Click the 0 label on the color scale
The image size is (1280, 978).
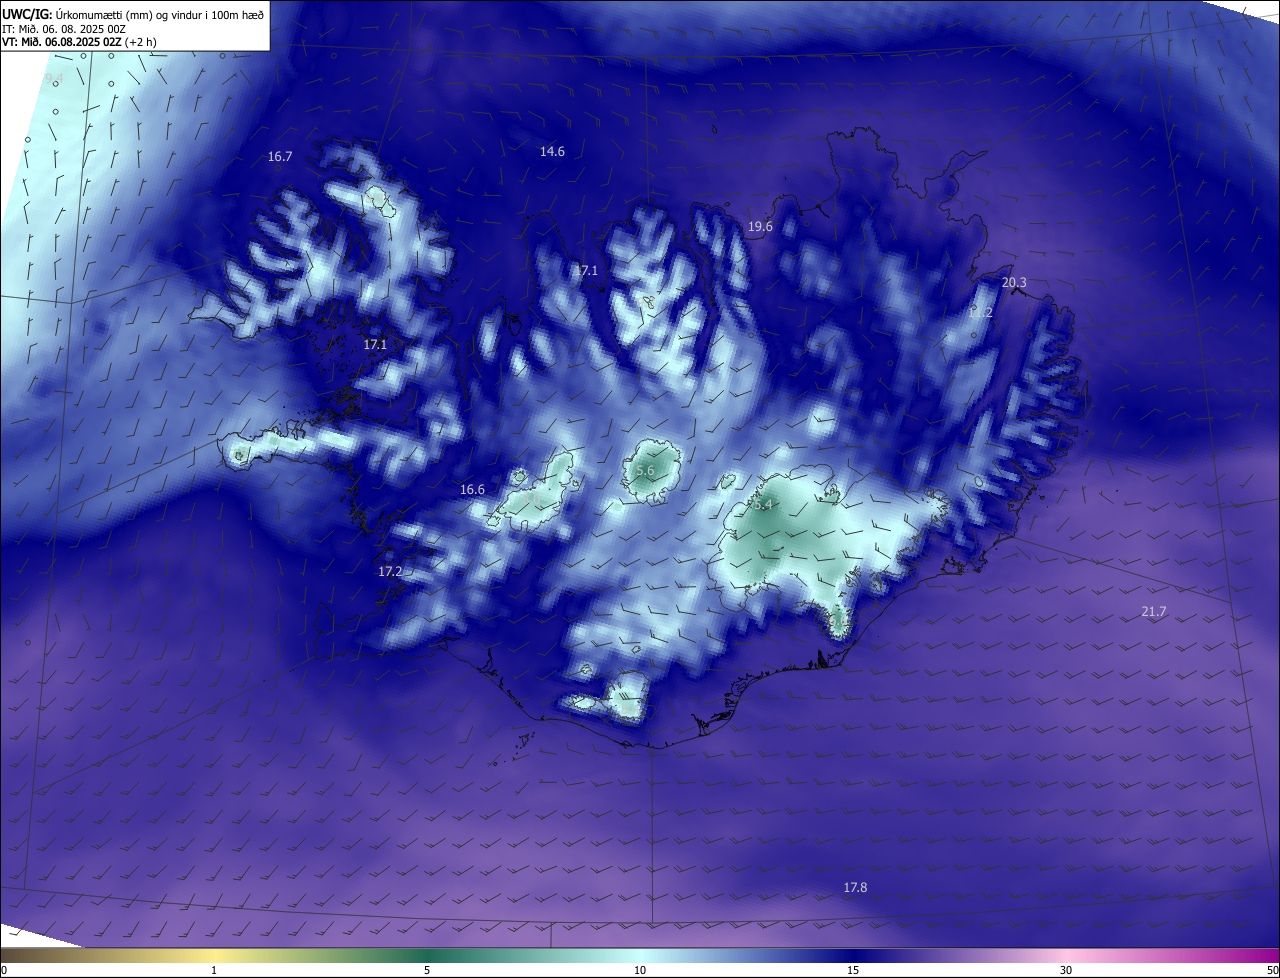pos(4,970)
